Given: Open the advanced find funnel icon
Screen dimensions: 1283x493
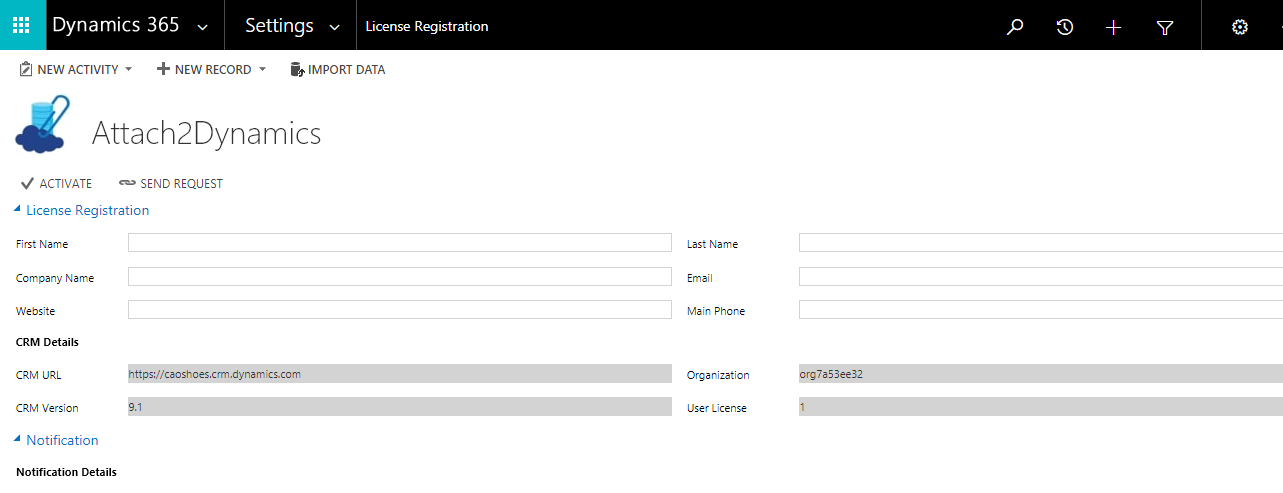Looking at the screenshot, I should [1164, 27].
